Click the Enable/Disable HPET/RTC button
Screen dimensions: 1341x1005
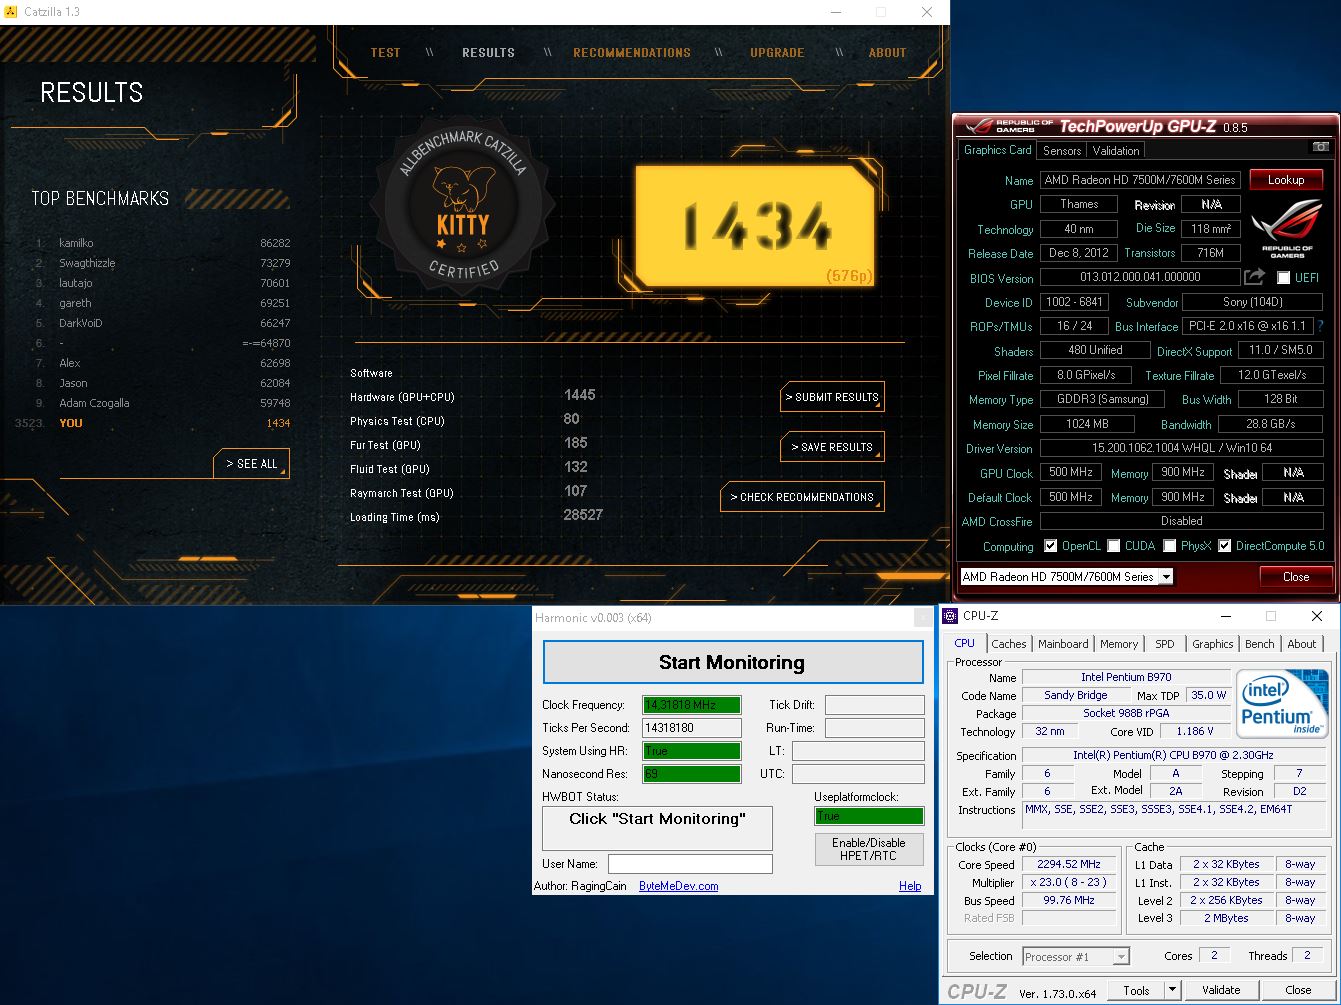click(x=869, y=849)
